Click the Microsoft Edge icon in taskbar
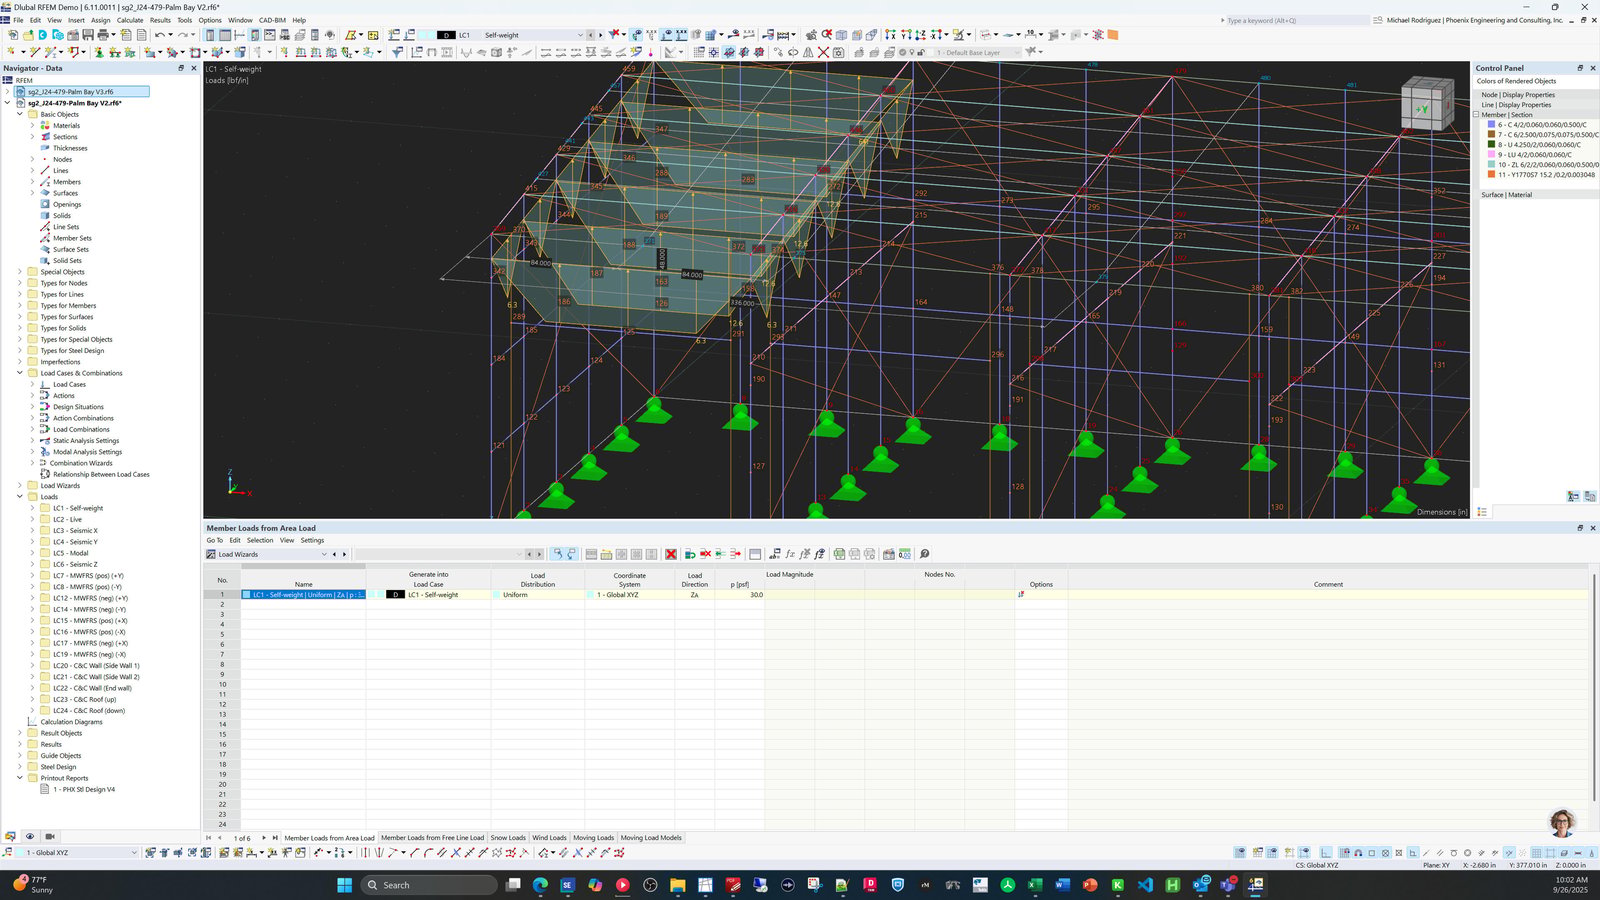 pyautogui.click(x=540, y=885)
